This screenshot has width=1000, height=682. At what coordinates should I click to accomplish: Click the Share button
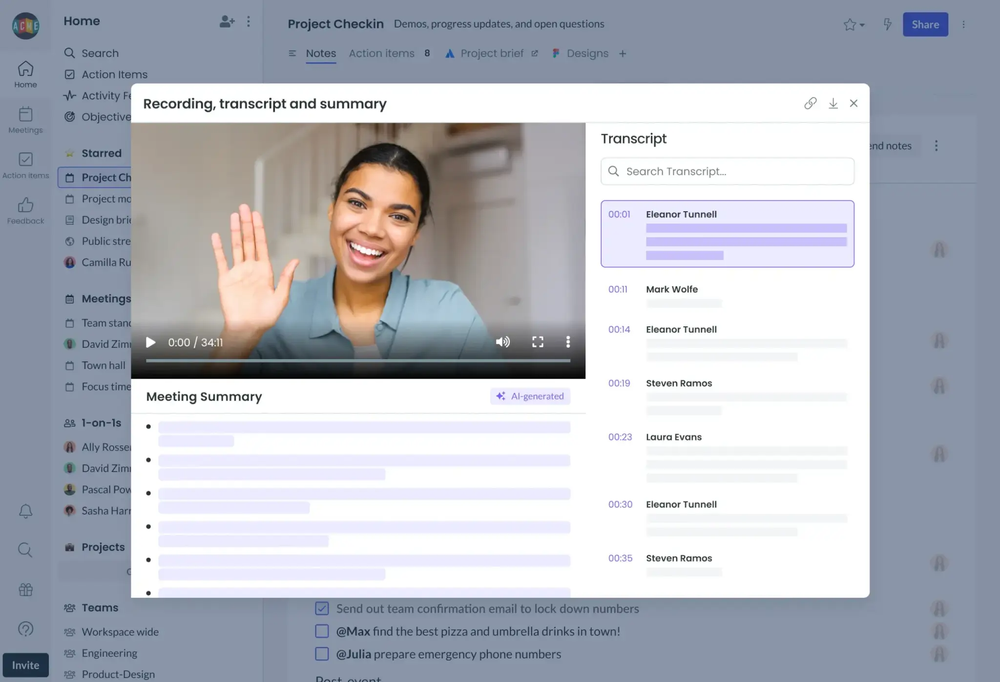[x=925, y=24]
